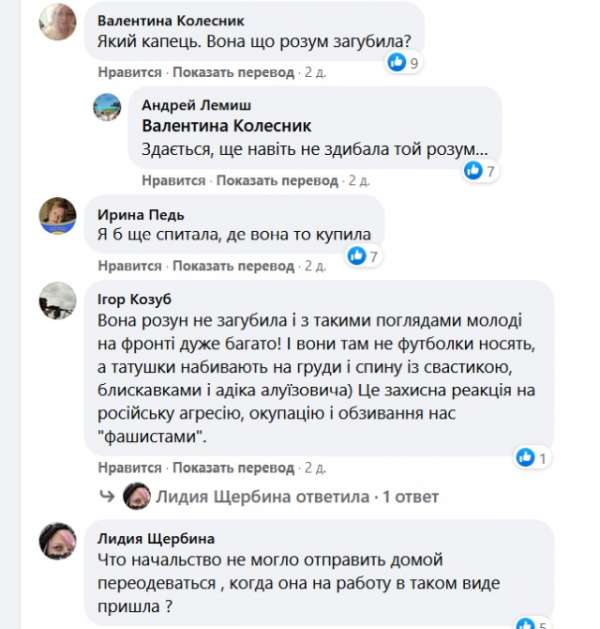Open Ирина Педь's avatar

coord(57,214)
